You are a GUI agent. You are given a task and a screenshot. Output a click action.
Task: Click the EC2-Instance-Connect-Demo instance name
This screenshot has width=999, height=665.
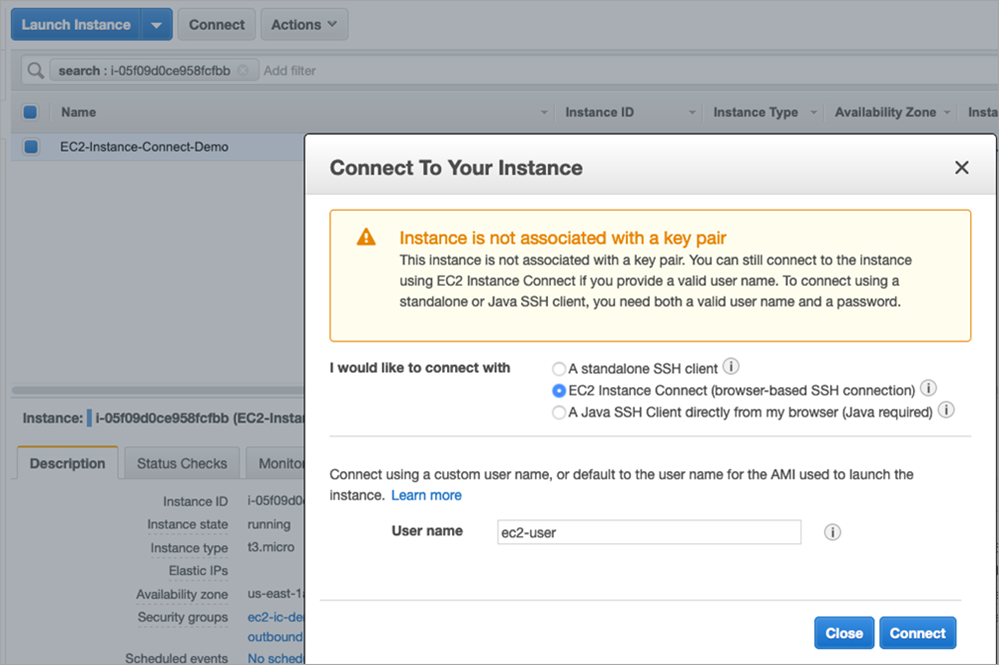pos(144,147)
